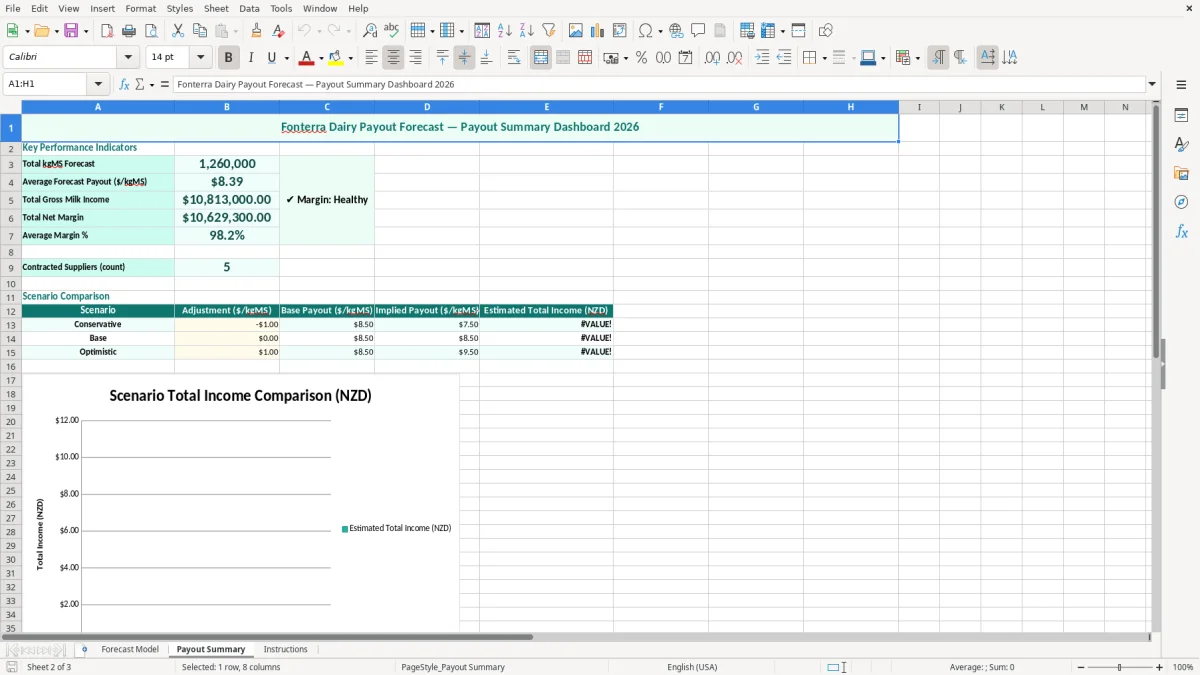Click the Save document icon
1200x675 pixels.
pyautogui.click(x=71, y=31)
